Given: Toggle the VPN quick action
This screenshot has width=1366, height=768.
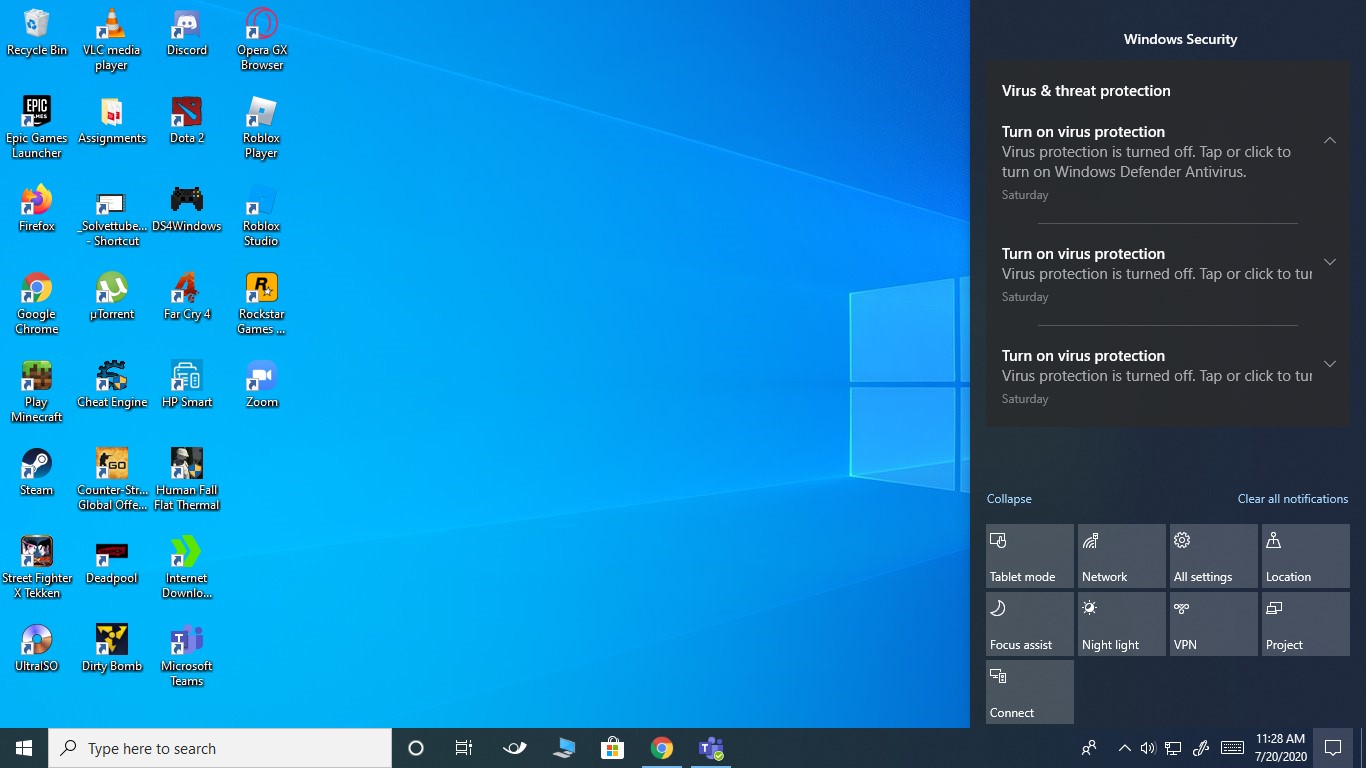Looking at the screenshot, I should point(1214,624).
